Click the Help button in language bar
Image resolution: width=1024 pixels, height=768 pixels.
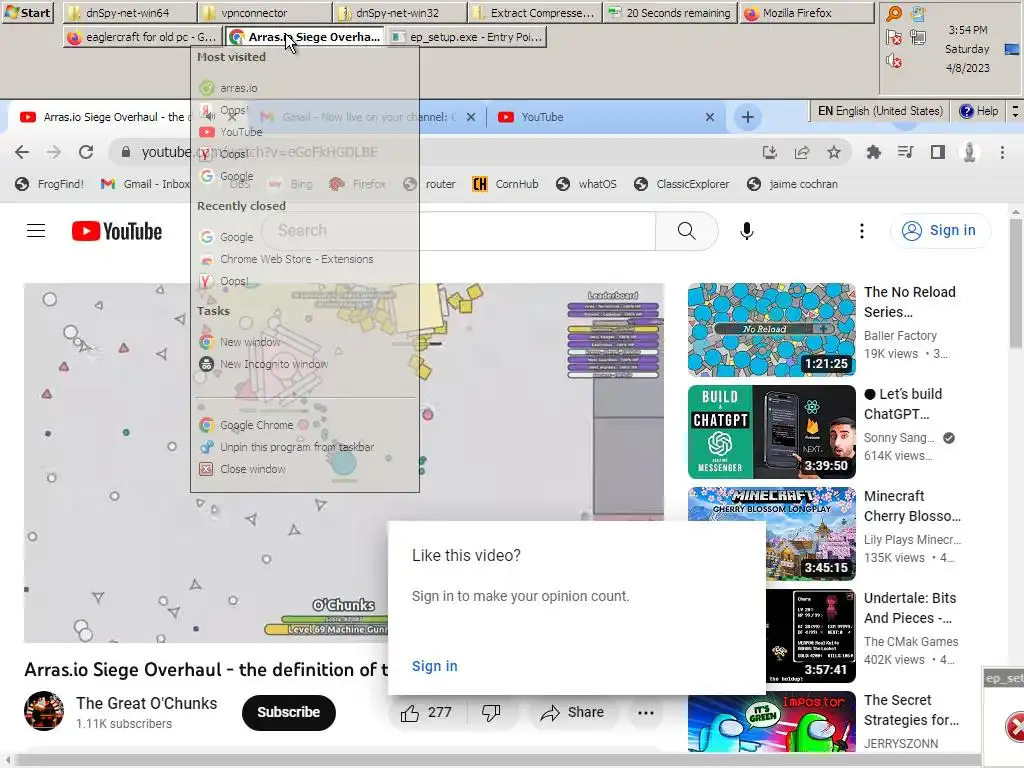click(979, 111)
